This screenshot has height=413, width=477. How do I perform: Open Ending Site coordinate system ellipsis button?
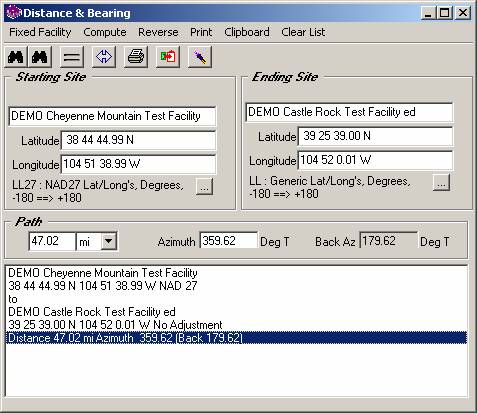[441, 183]
